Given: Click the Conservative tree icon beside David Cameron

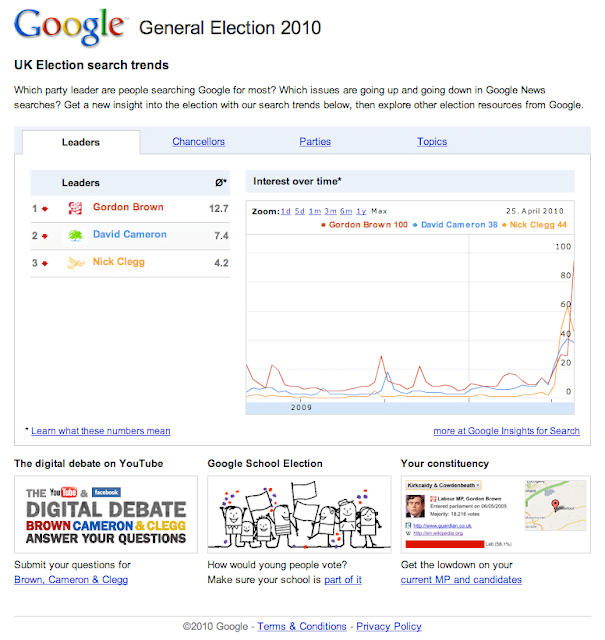Looking at the screenshot, I should pos(75,235).
